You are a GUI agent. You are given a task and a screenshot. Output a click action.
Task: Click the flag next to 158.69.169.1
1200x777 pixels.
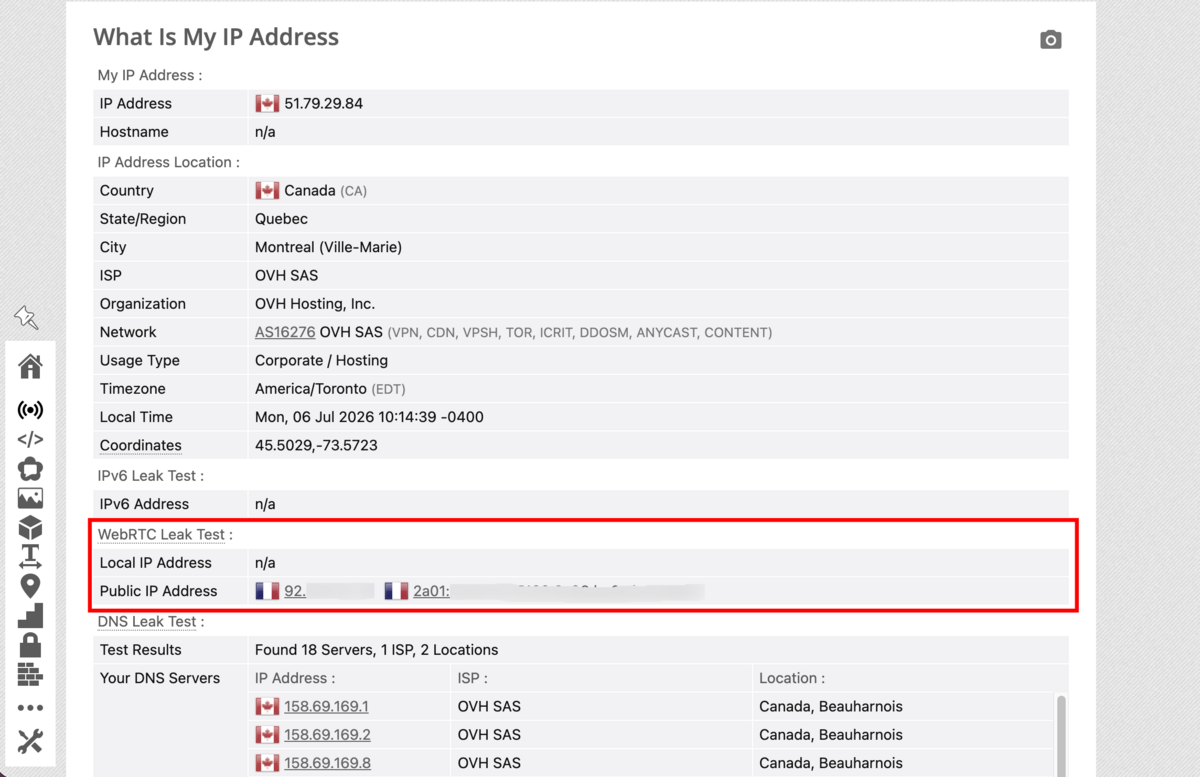pyautogui.click(x=267, y=706)
